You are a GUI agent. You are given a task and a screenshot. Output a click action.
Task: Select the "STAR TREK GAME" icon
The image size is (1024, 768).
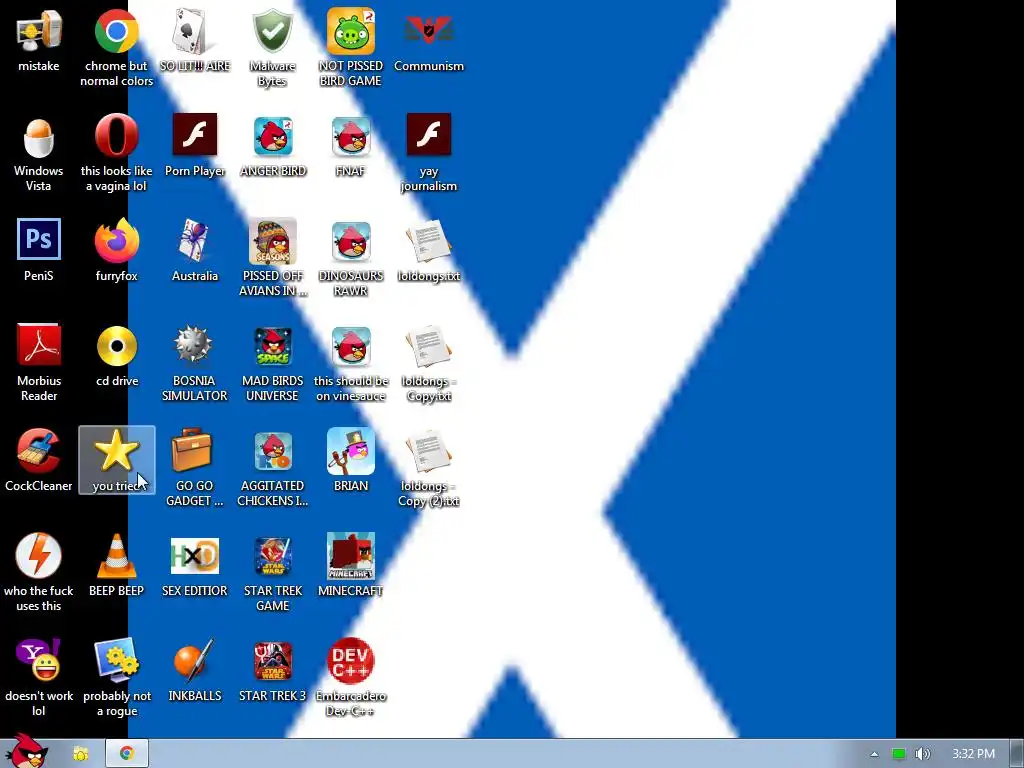(x=273, y=556)
